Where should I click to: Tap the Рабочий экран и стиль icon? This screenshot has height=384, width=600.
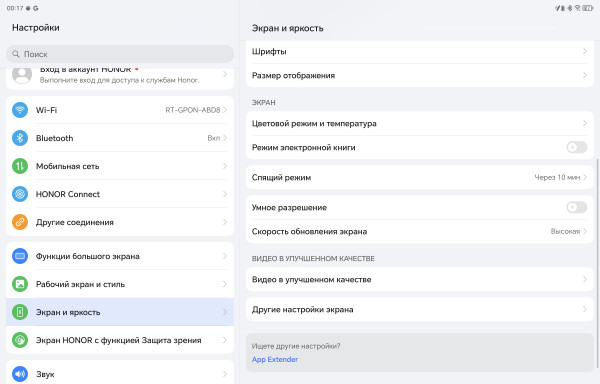(x=20, y=284)
